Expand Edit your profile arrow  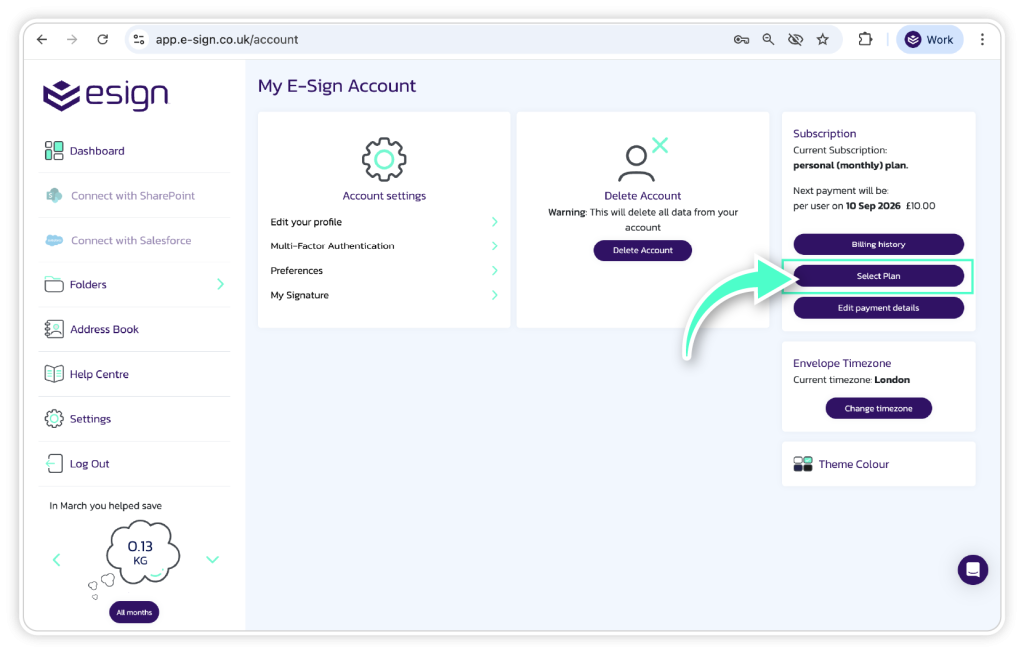pos(494,222)
